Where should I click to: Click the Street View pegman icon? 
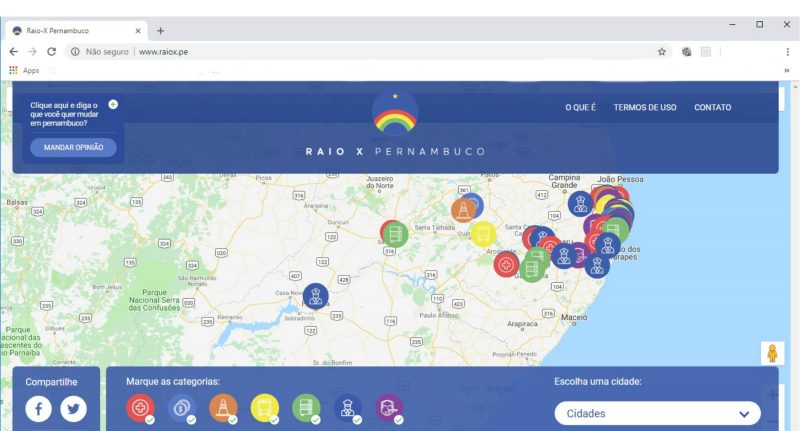[772, 353]
